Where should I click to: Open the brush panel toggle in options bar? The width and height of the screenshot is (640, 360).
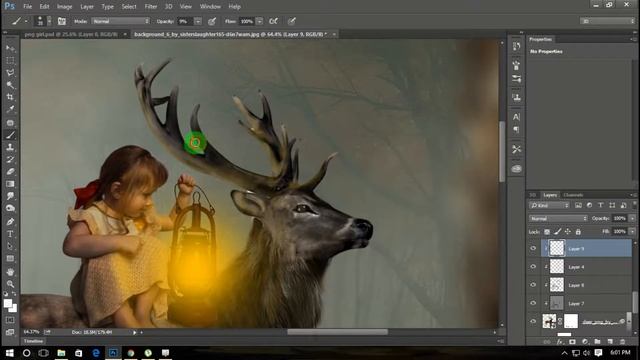pos(62,21)
